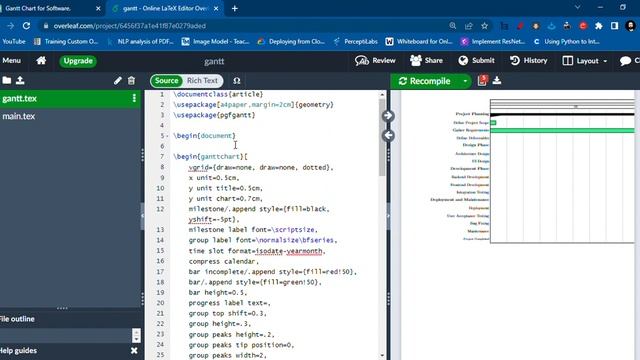Open the Image Model - Teac... bookmark
Screen dimensions: 640x360
(216, 41)
